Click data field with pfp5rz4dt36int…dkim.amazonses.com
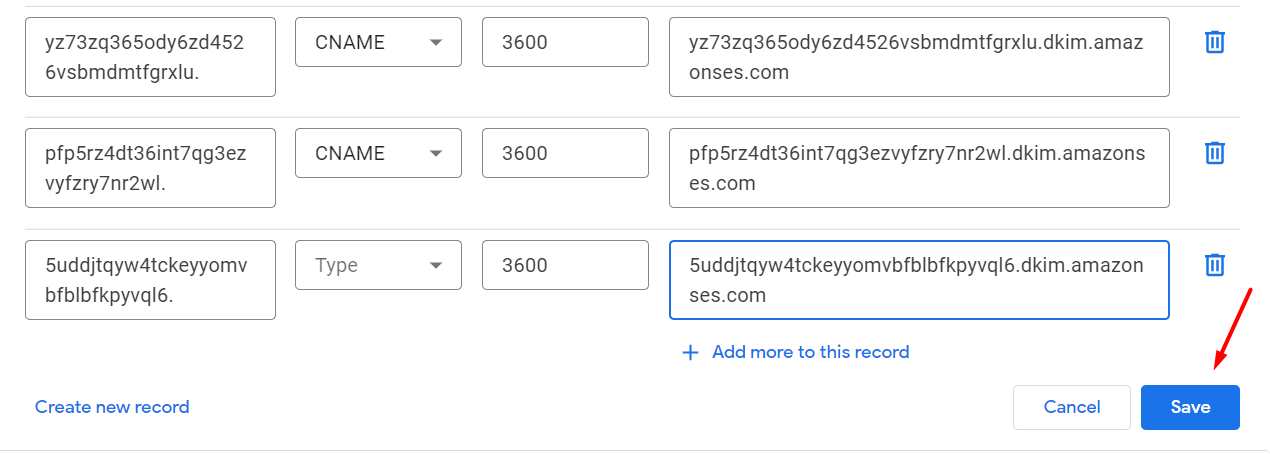Screen dimensions: 1270x455 click(x=918, y=168)
